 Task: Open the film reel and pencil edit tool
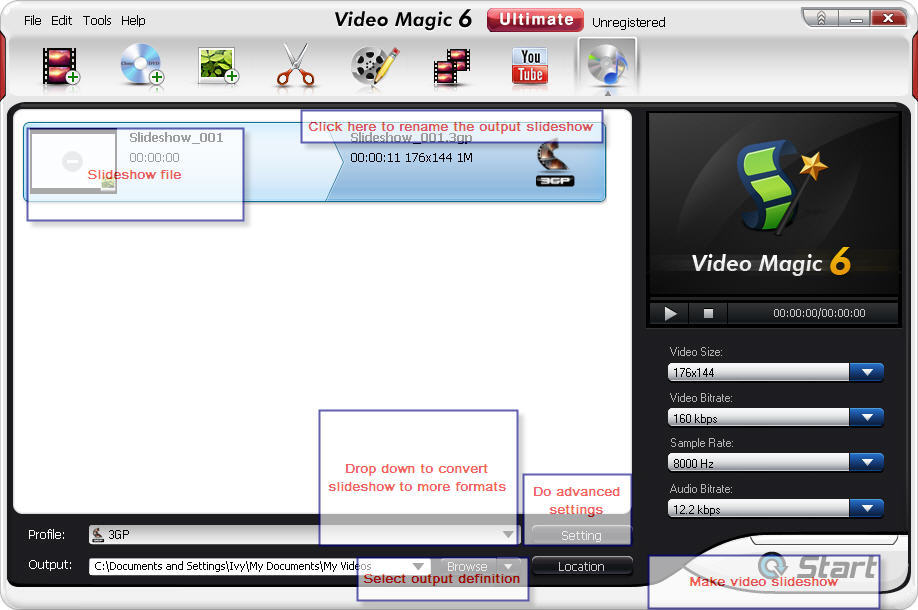375,66
